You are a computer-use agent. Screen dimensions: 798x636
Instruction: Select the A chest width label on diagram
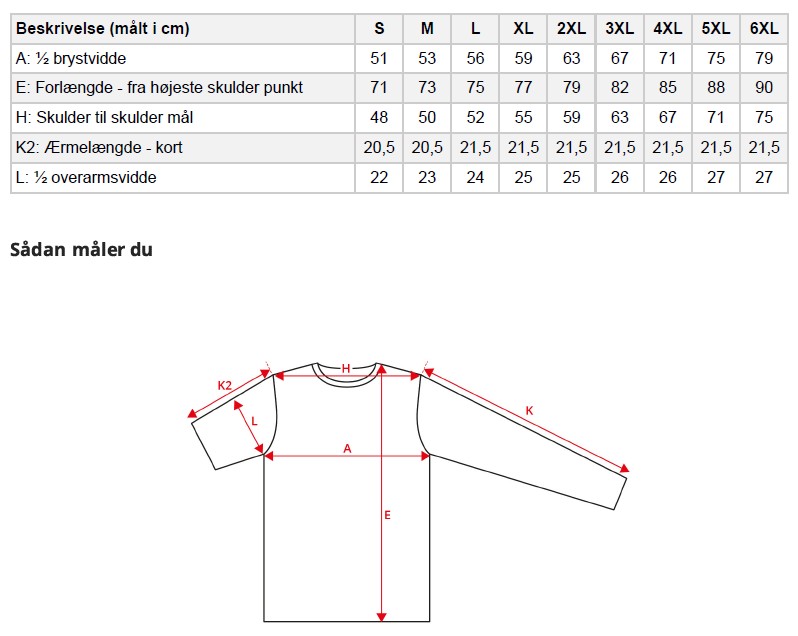[348, 449]
